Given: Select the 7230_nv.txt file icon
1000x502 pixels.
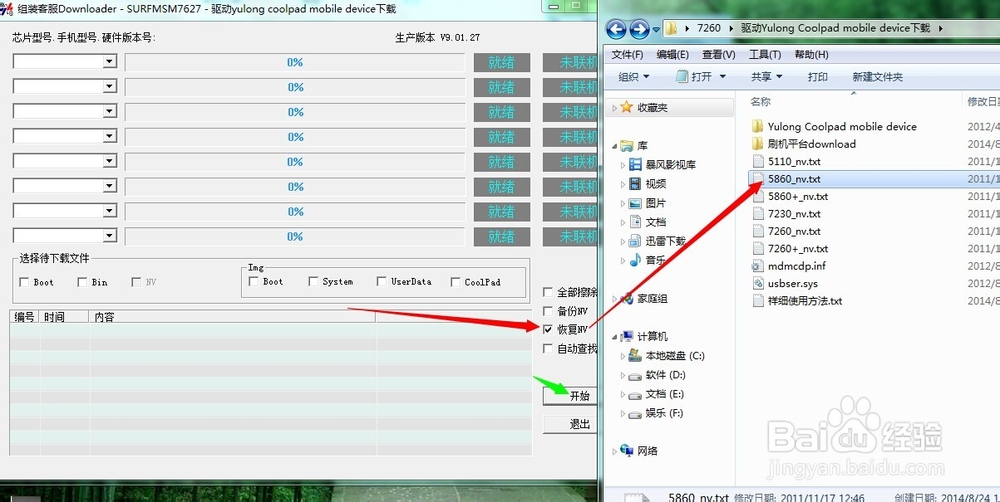Looking at the screenshot, I should click(758, 214).
